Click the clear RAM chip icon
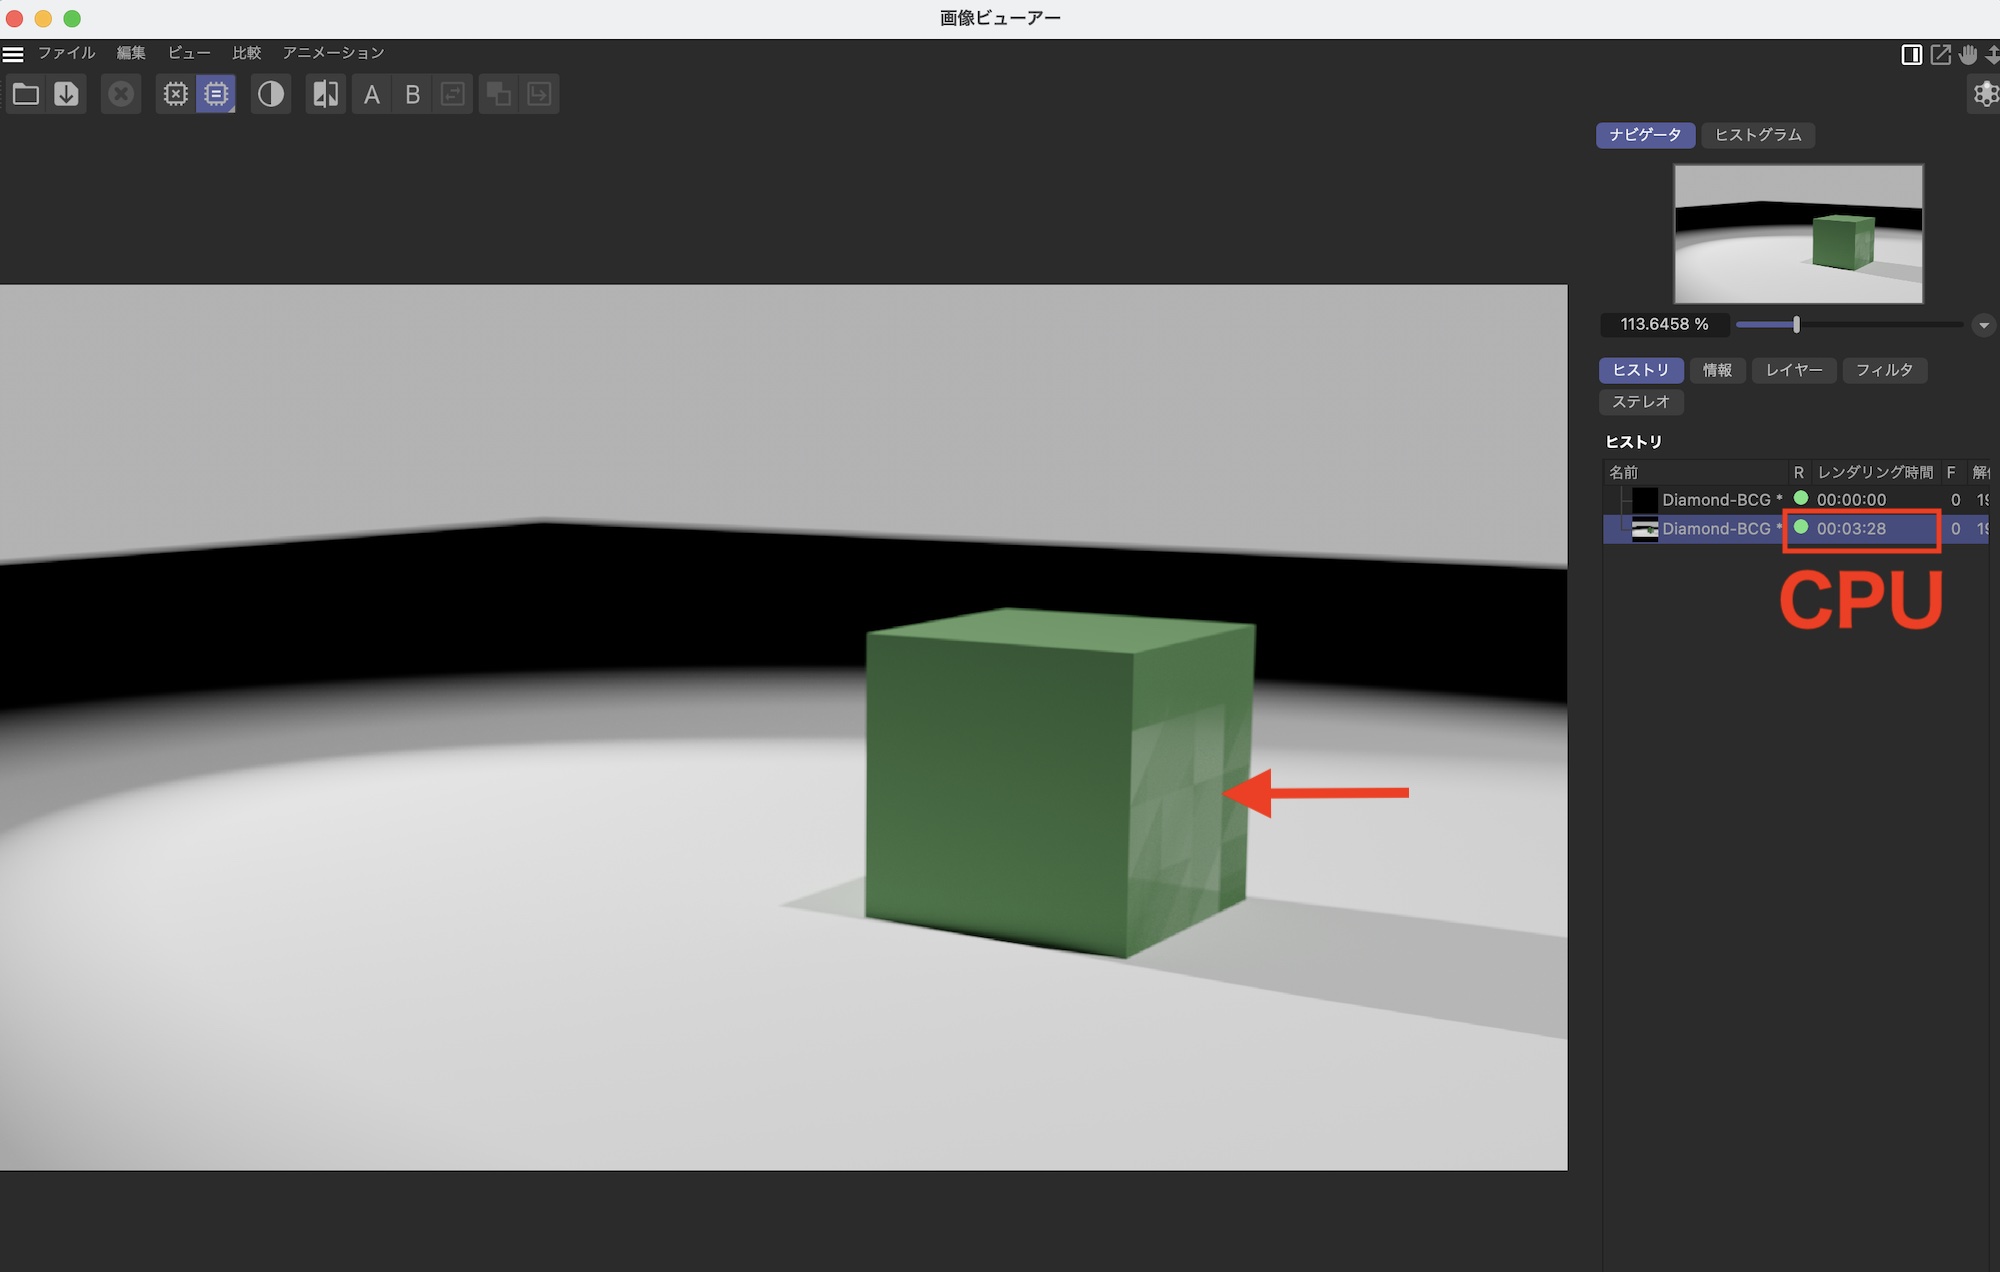This screenshot has height=1272, width=2000. click(176, 94)
